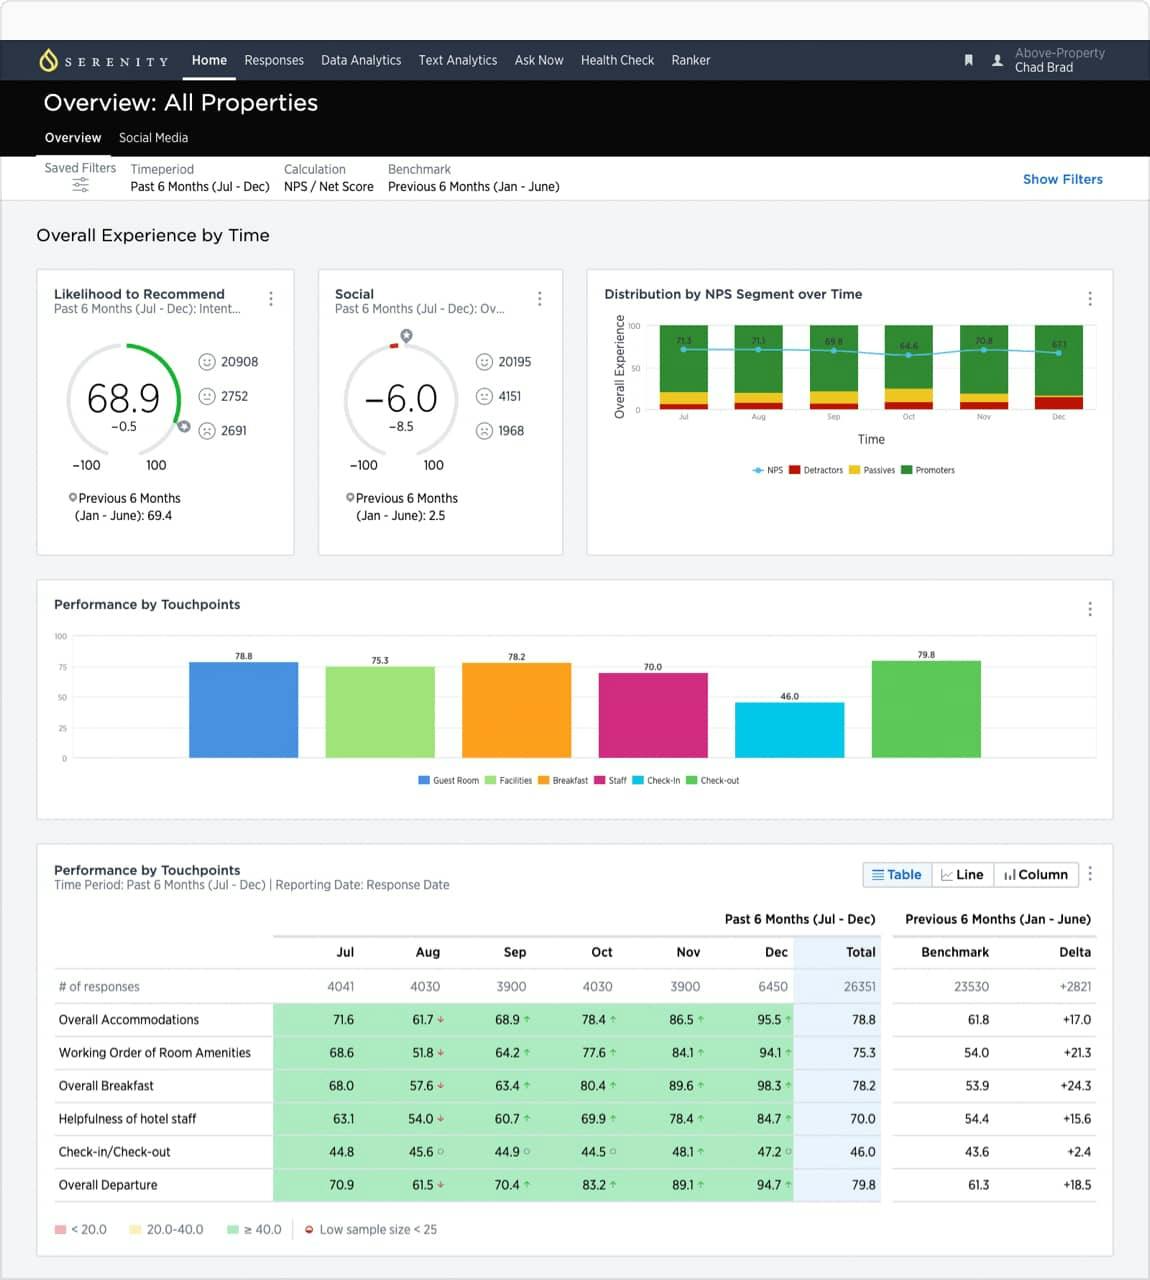Select the Overall Breakfast row label

coord(106,1086)
